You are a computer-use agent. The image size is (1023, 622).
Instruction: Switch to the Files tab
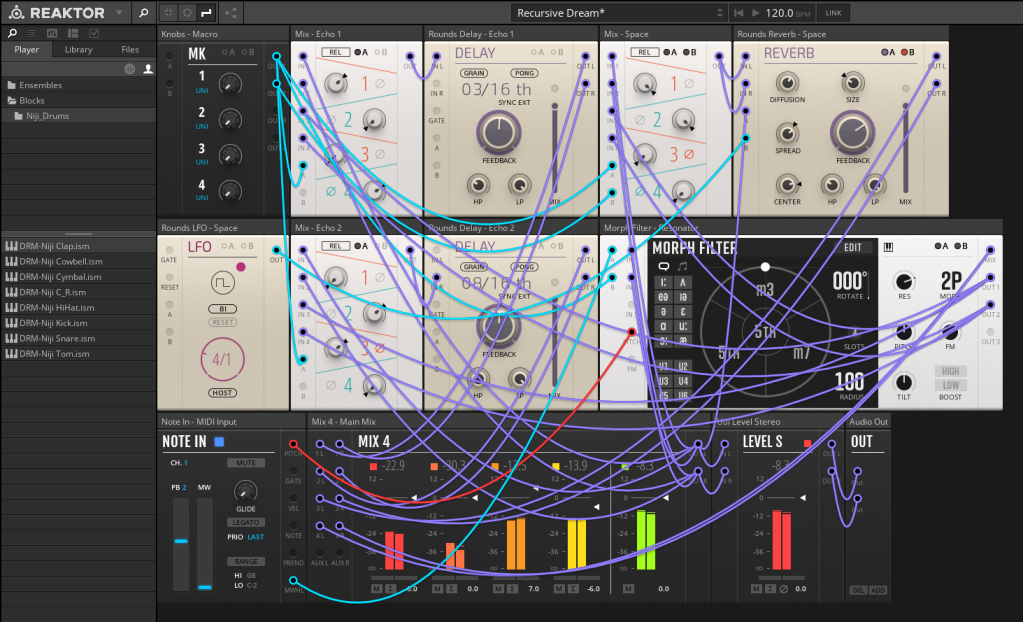[130, 49]
